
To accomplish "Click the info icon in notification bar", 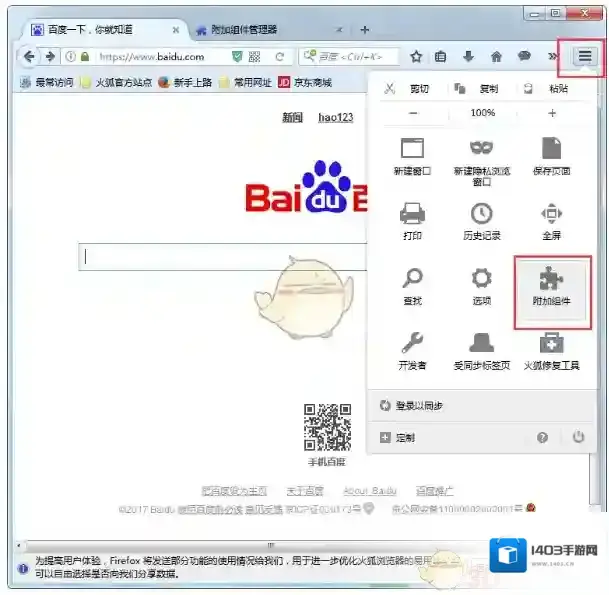I will point(23,568).
